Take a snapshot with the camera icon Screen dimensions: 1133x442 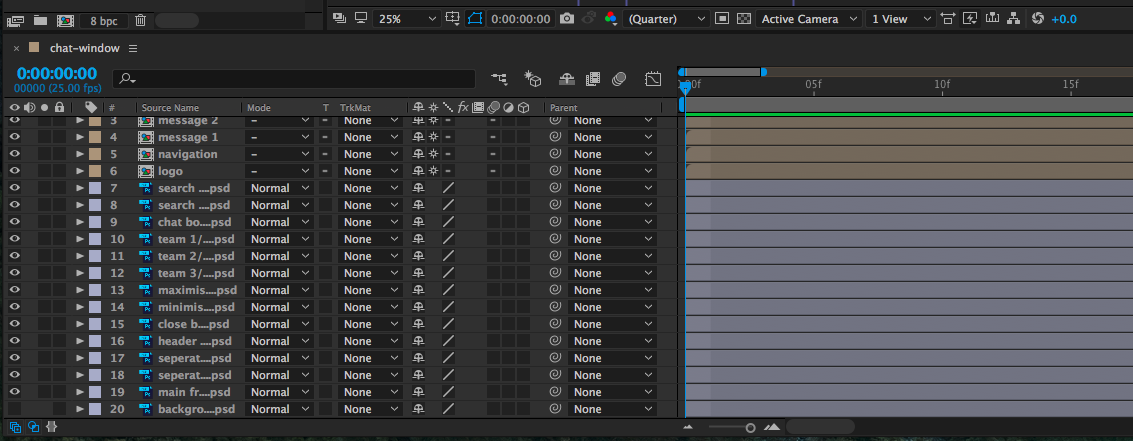pos(567,19)
